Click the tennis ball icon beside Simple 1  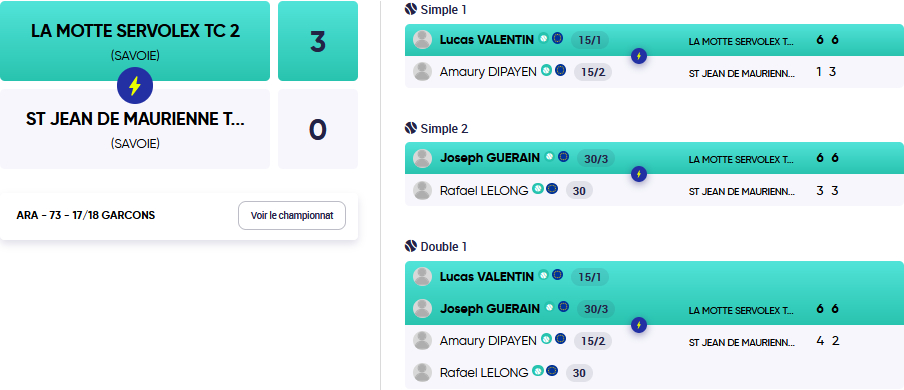410,9
